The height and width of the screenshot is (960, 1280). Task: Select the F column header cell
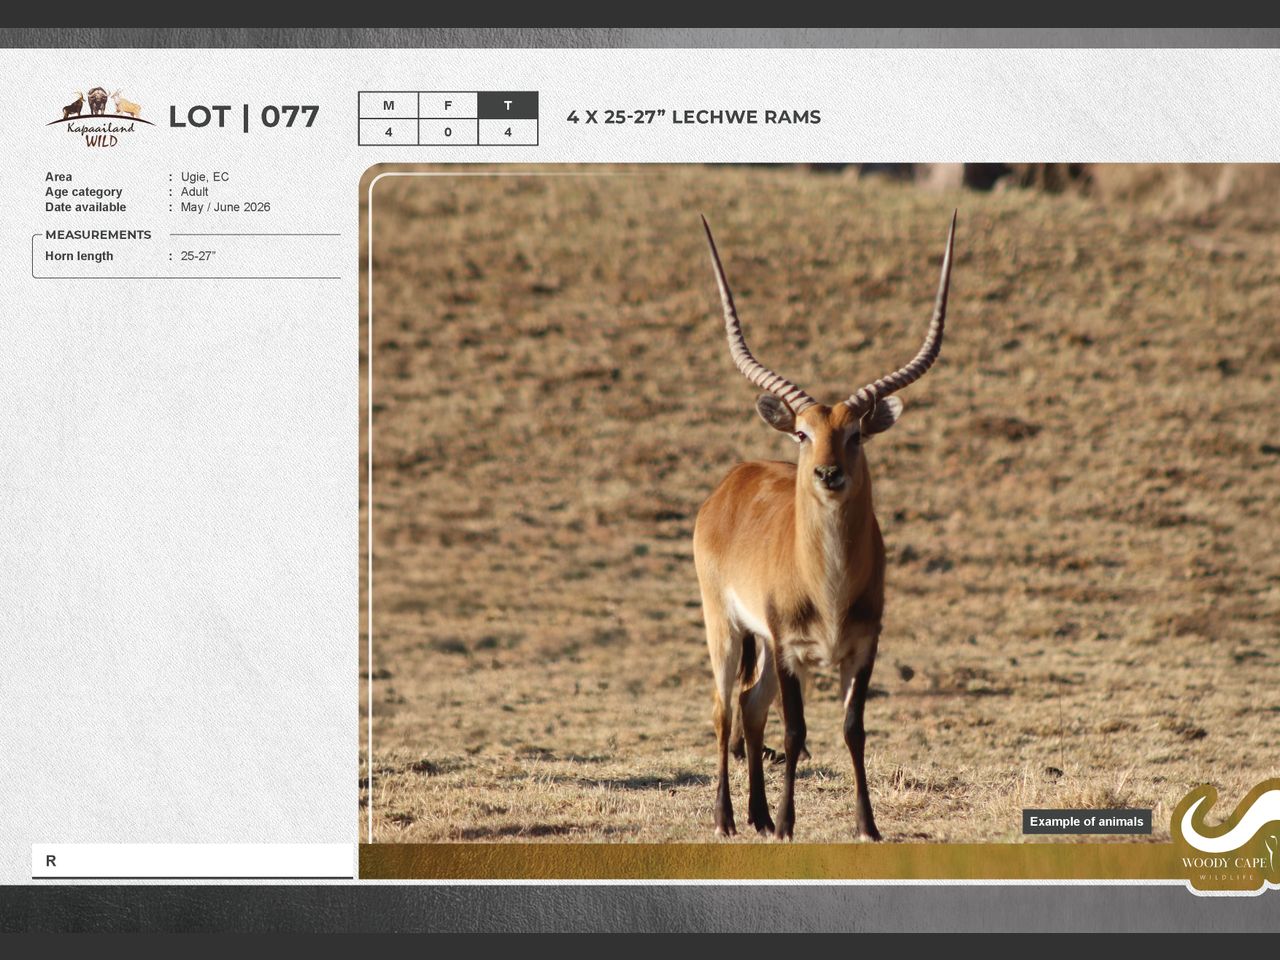tap(448, 106)
